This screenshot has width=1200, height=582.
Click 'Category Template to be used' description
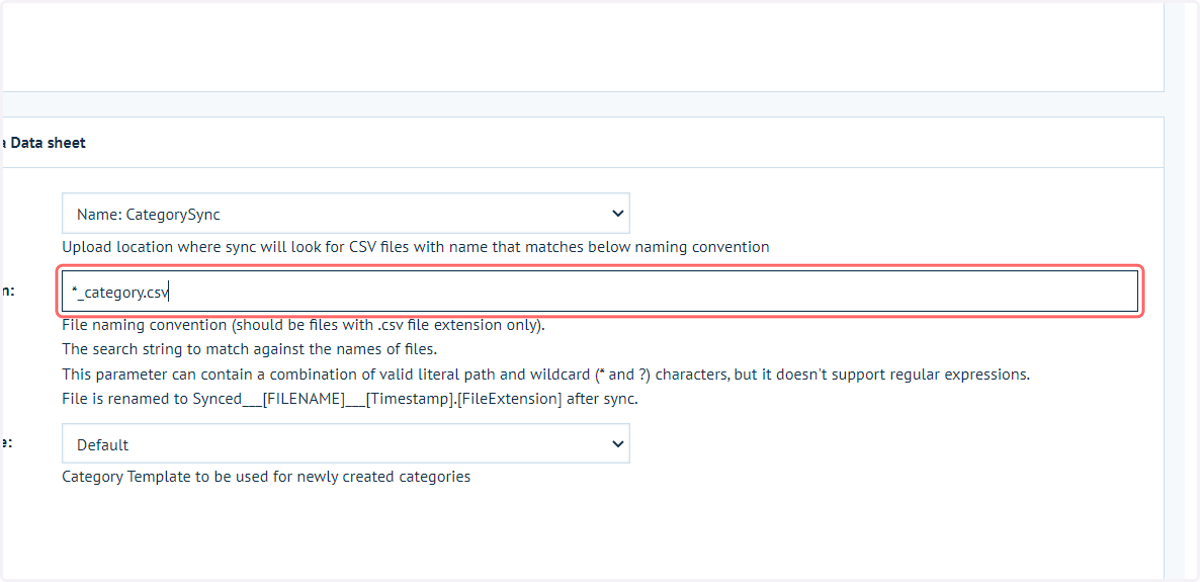tap(266, 477)
